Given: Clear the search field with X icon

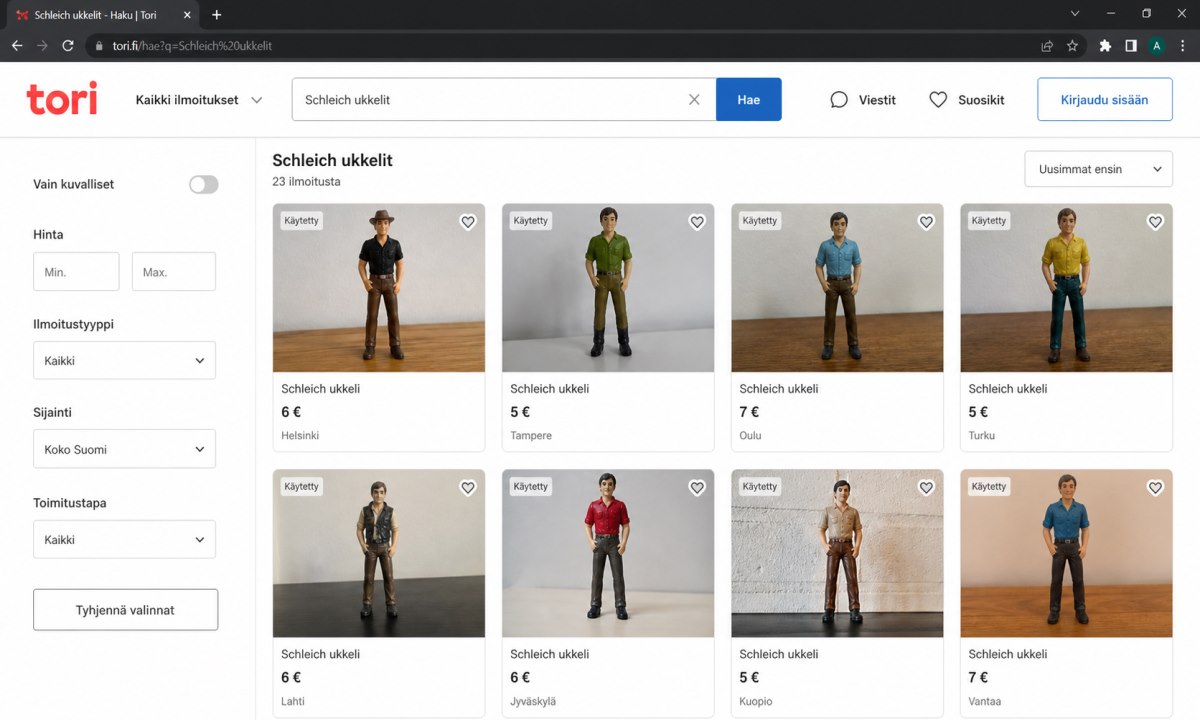Looking at the screenshot, I should click(694, 100).
